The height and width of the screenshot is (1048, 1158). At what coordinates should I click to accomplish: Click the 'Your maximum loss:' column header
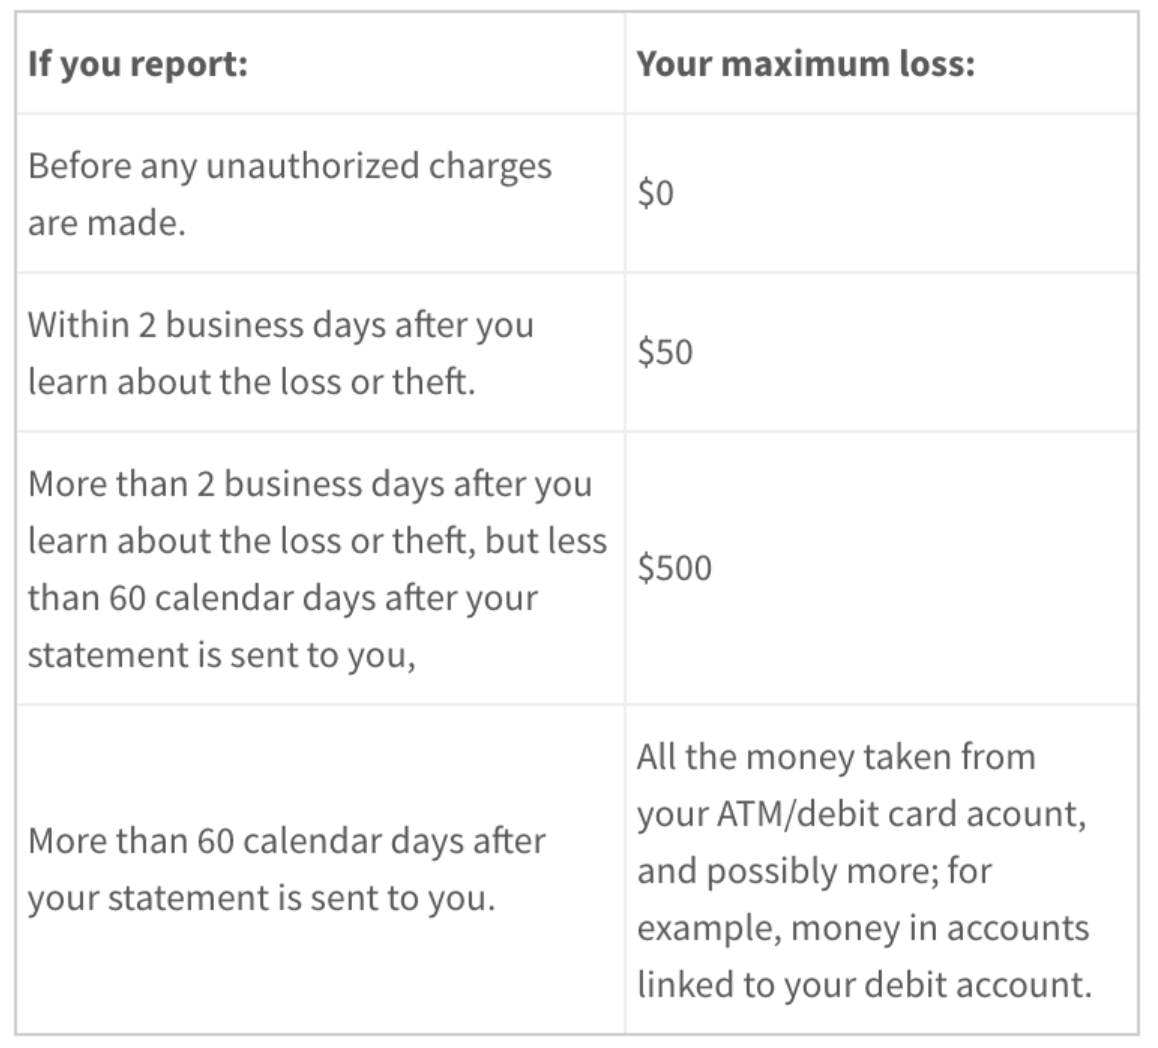point(806,64)
